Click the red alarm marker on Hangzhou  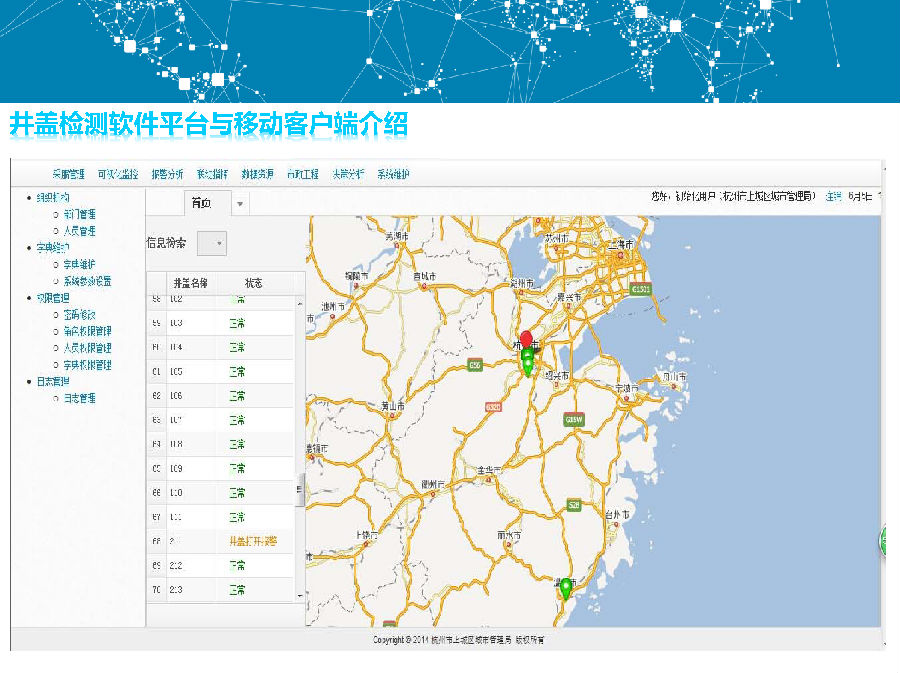coord(526,339)
